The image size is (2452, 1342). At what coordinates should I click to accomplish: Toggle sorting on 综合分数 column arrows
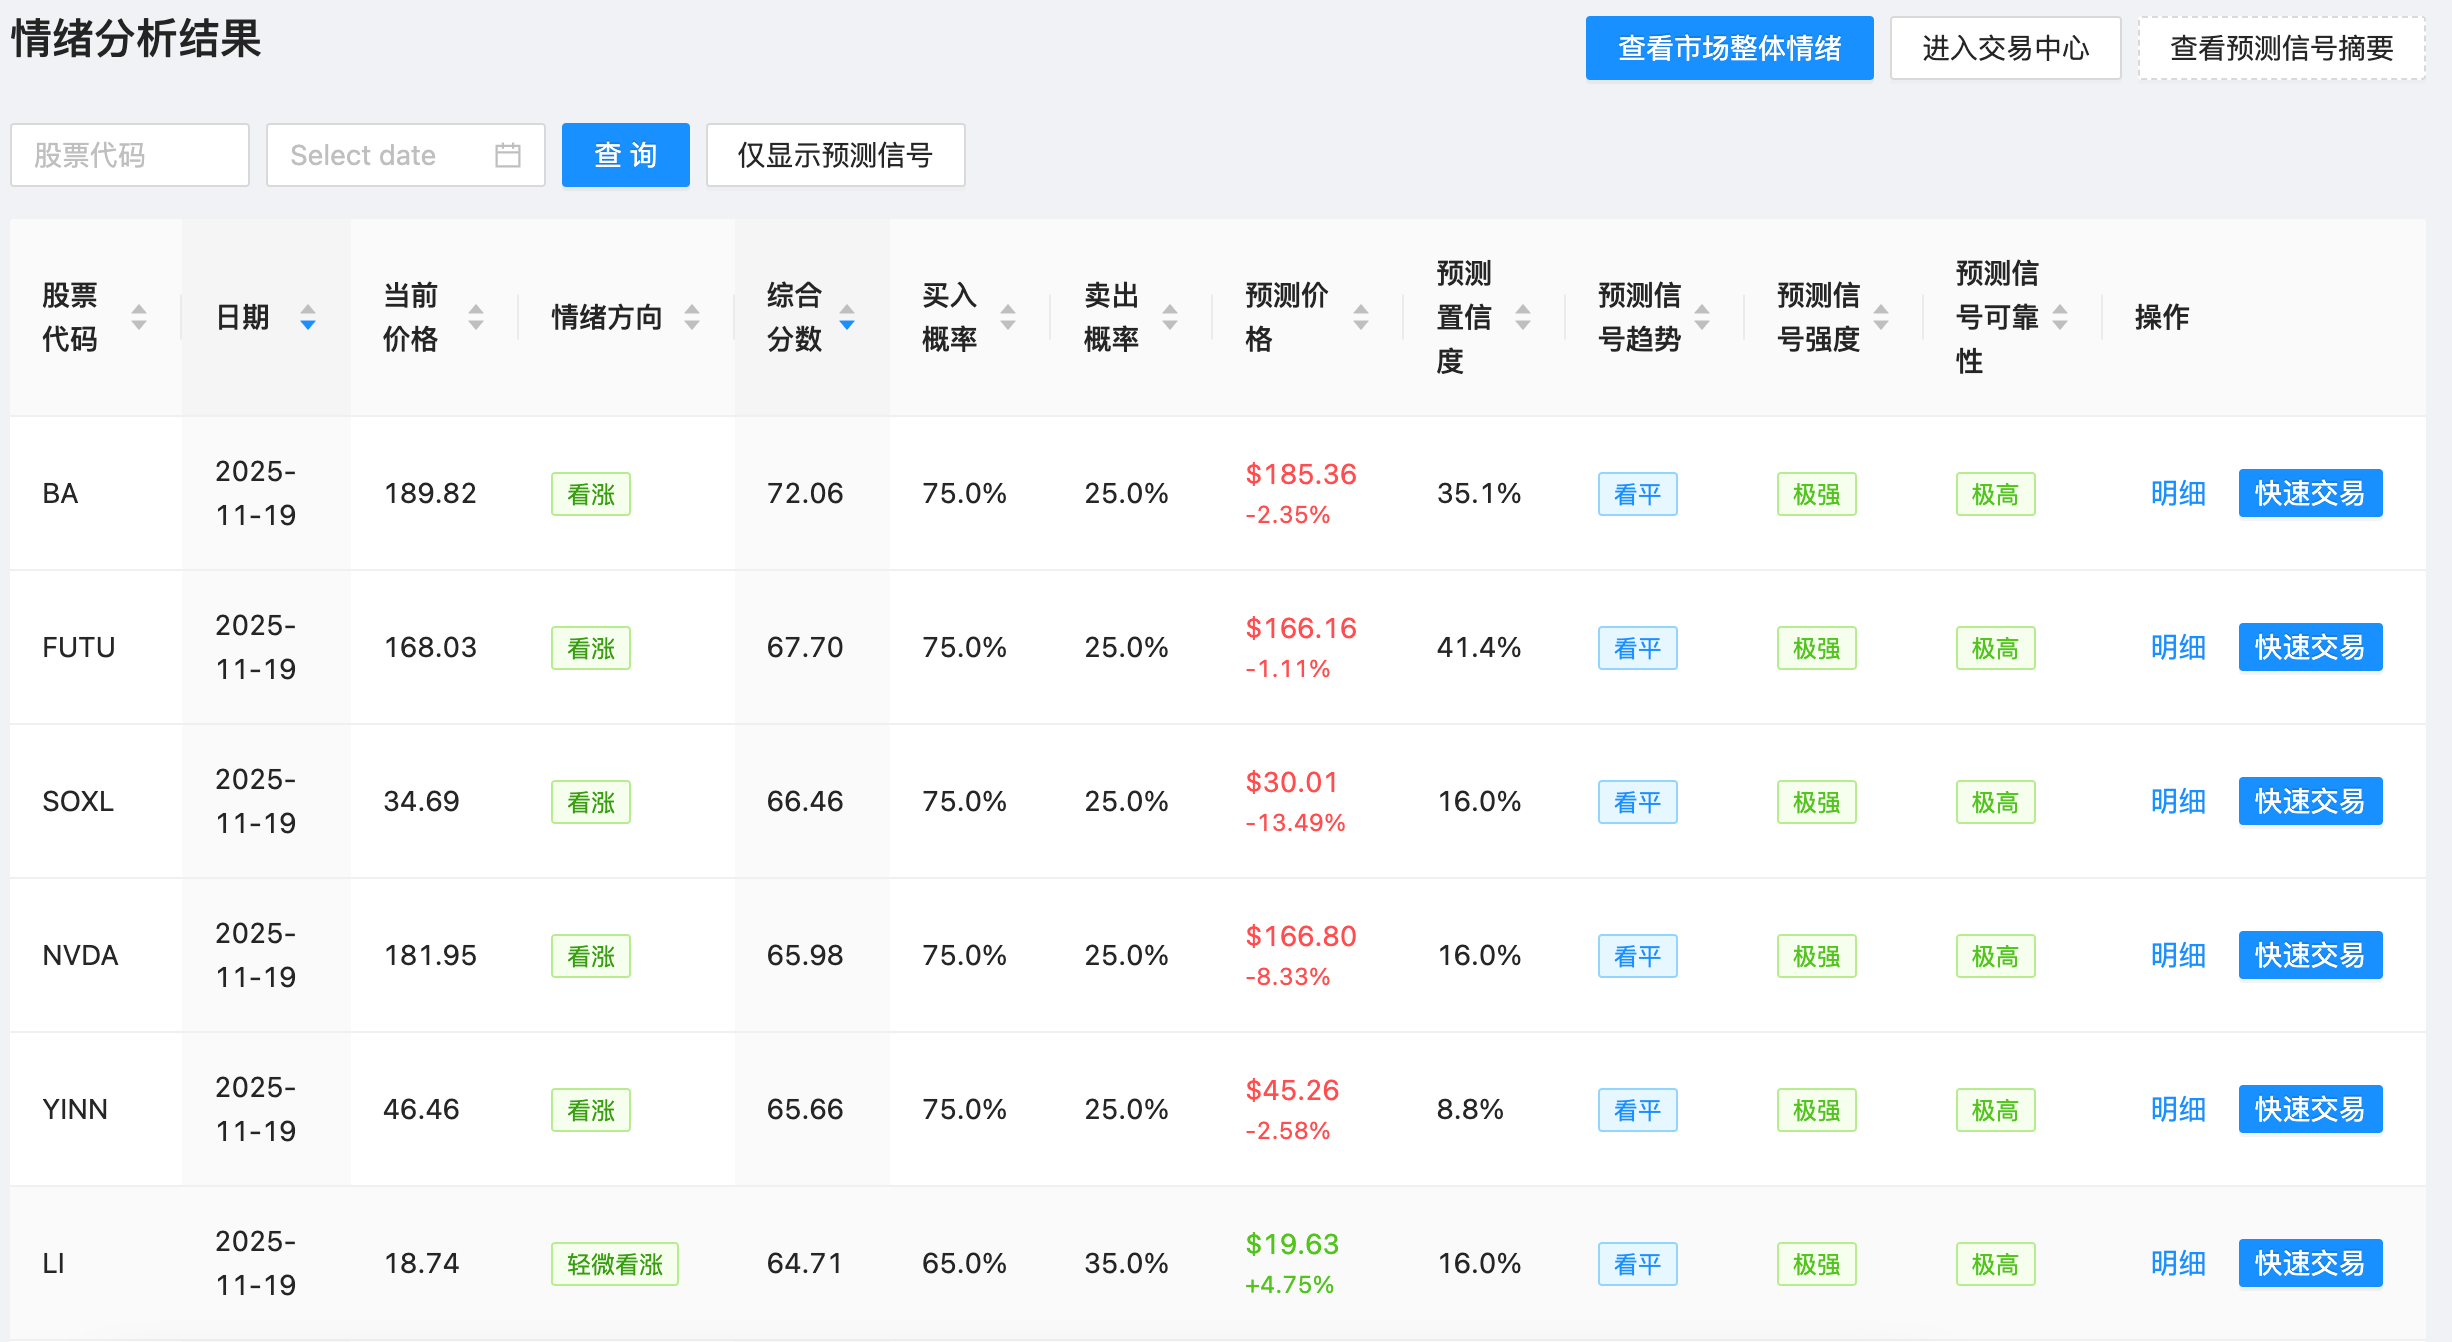[847, 317]
